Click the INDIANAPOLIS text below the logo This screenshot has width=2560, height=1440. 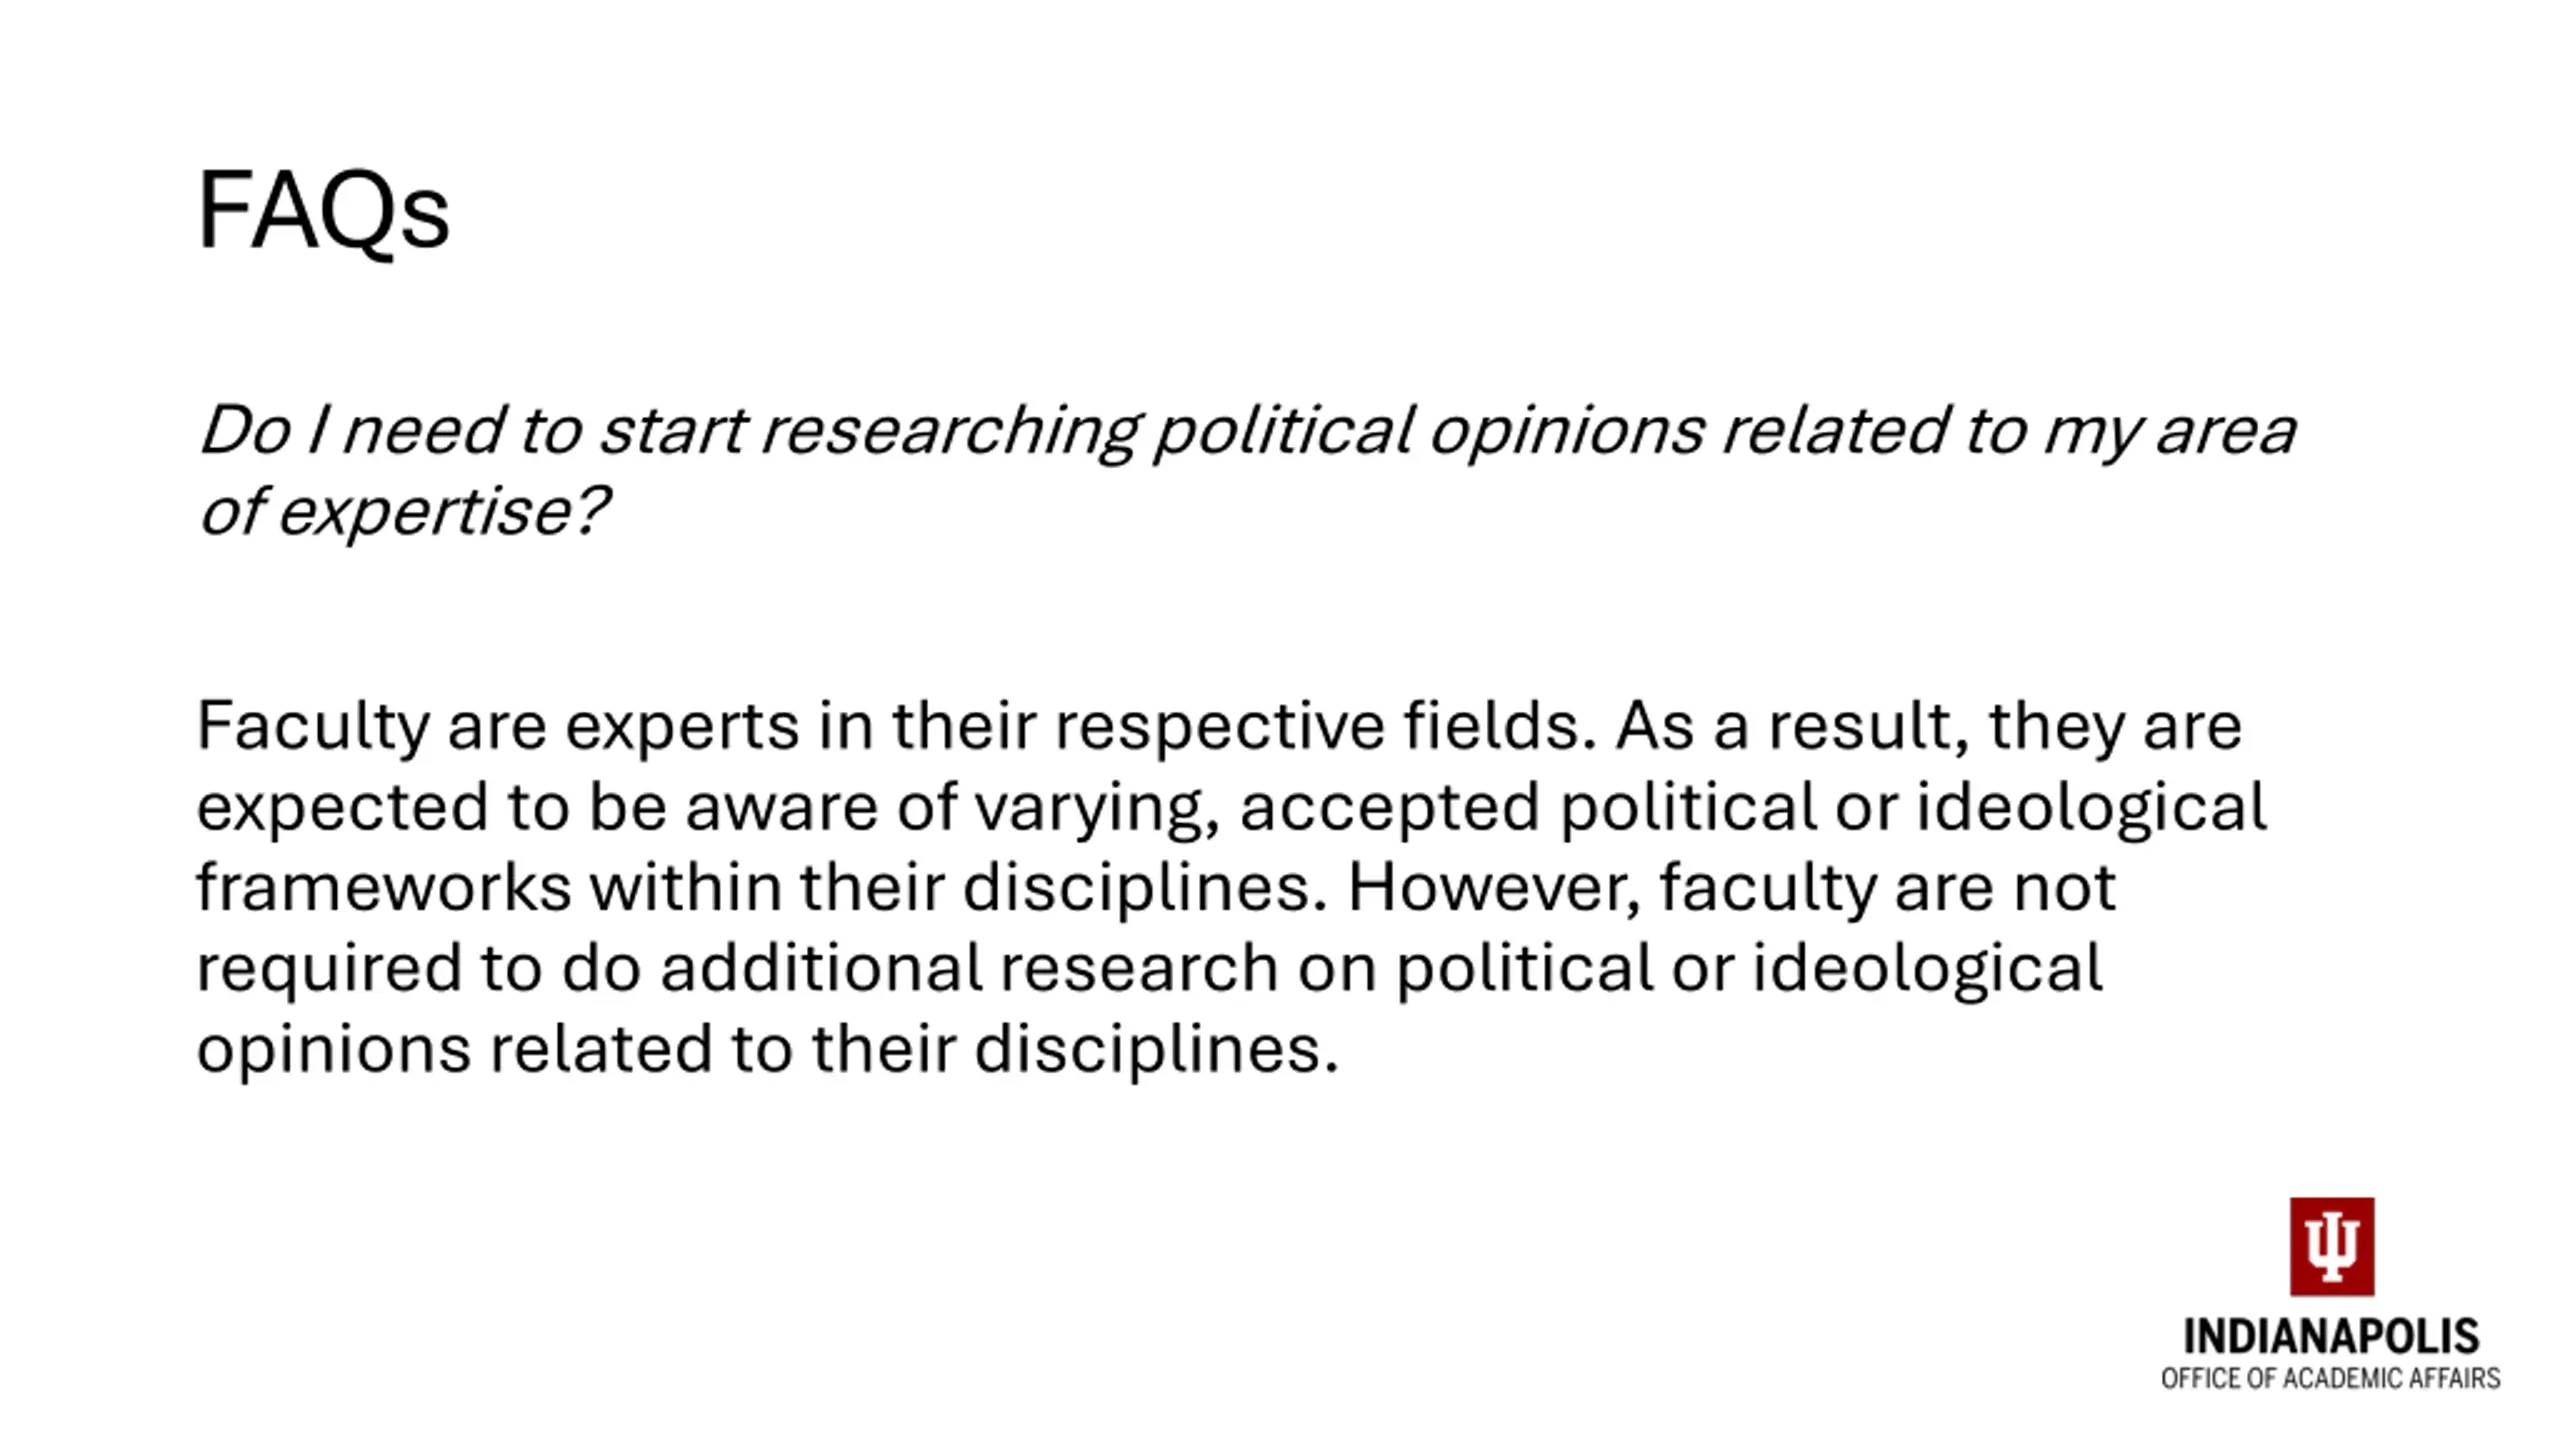pos(2331,1336)
